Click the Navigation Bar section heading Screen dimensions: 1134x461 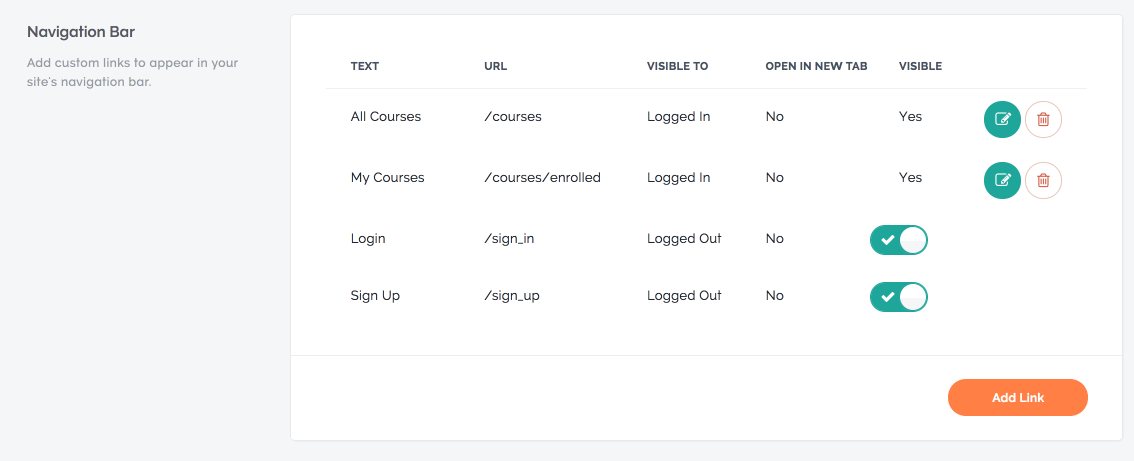click(81, 32)
